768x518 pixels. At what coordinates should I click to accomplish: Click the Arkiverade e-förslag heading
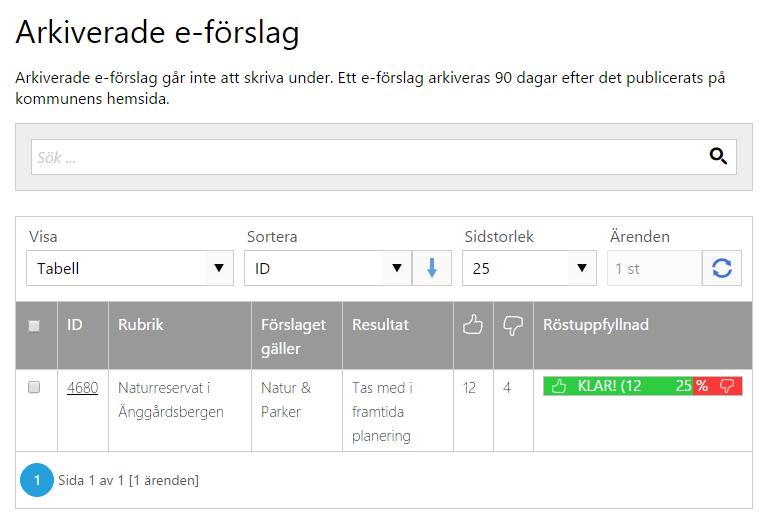(157, 32)
